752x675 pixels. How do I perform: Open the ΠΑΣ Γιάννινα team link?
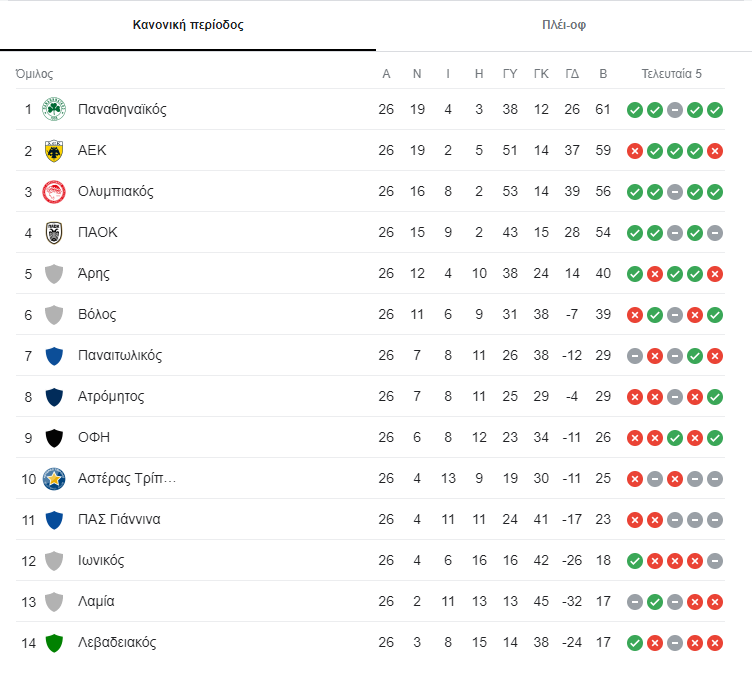pyautogui.click(x=119, y=520)
